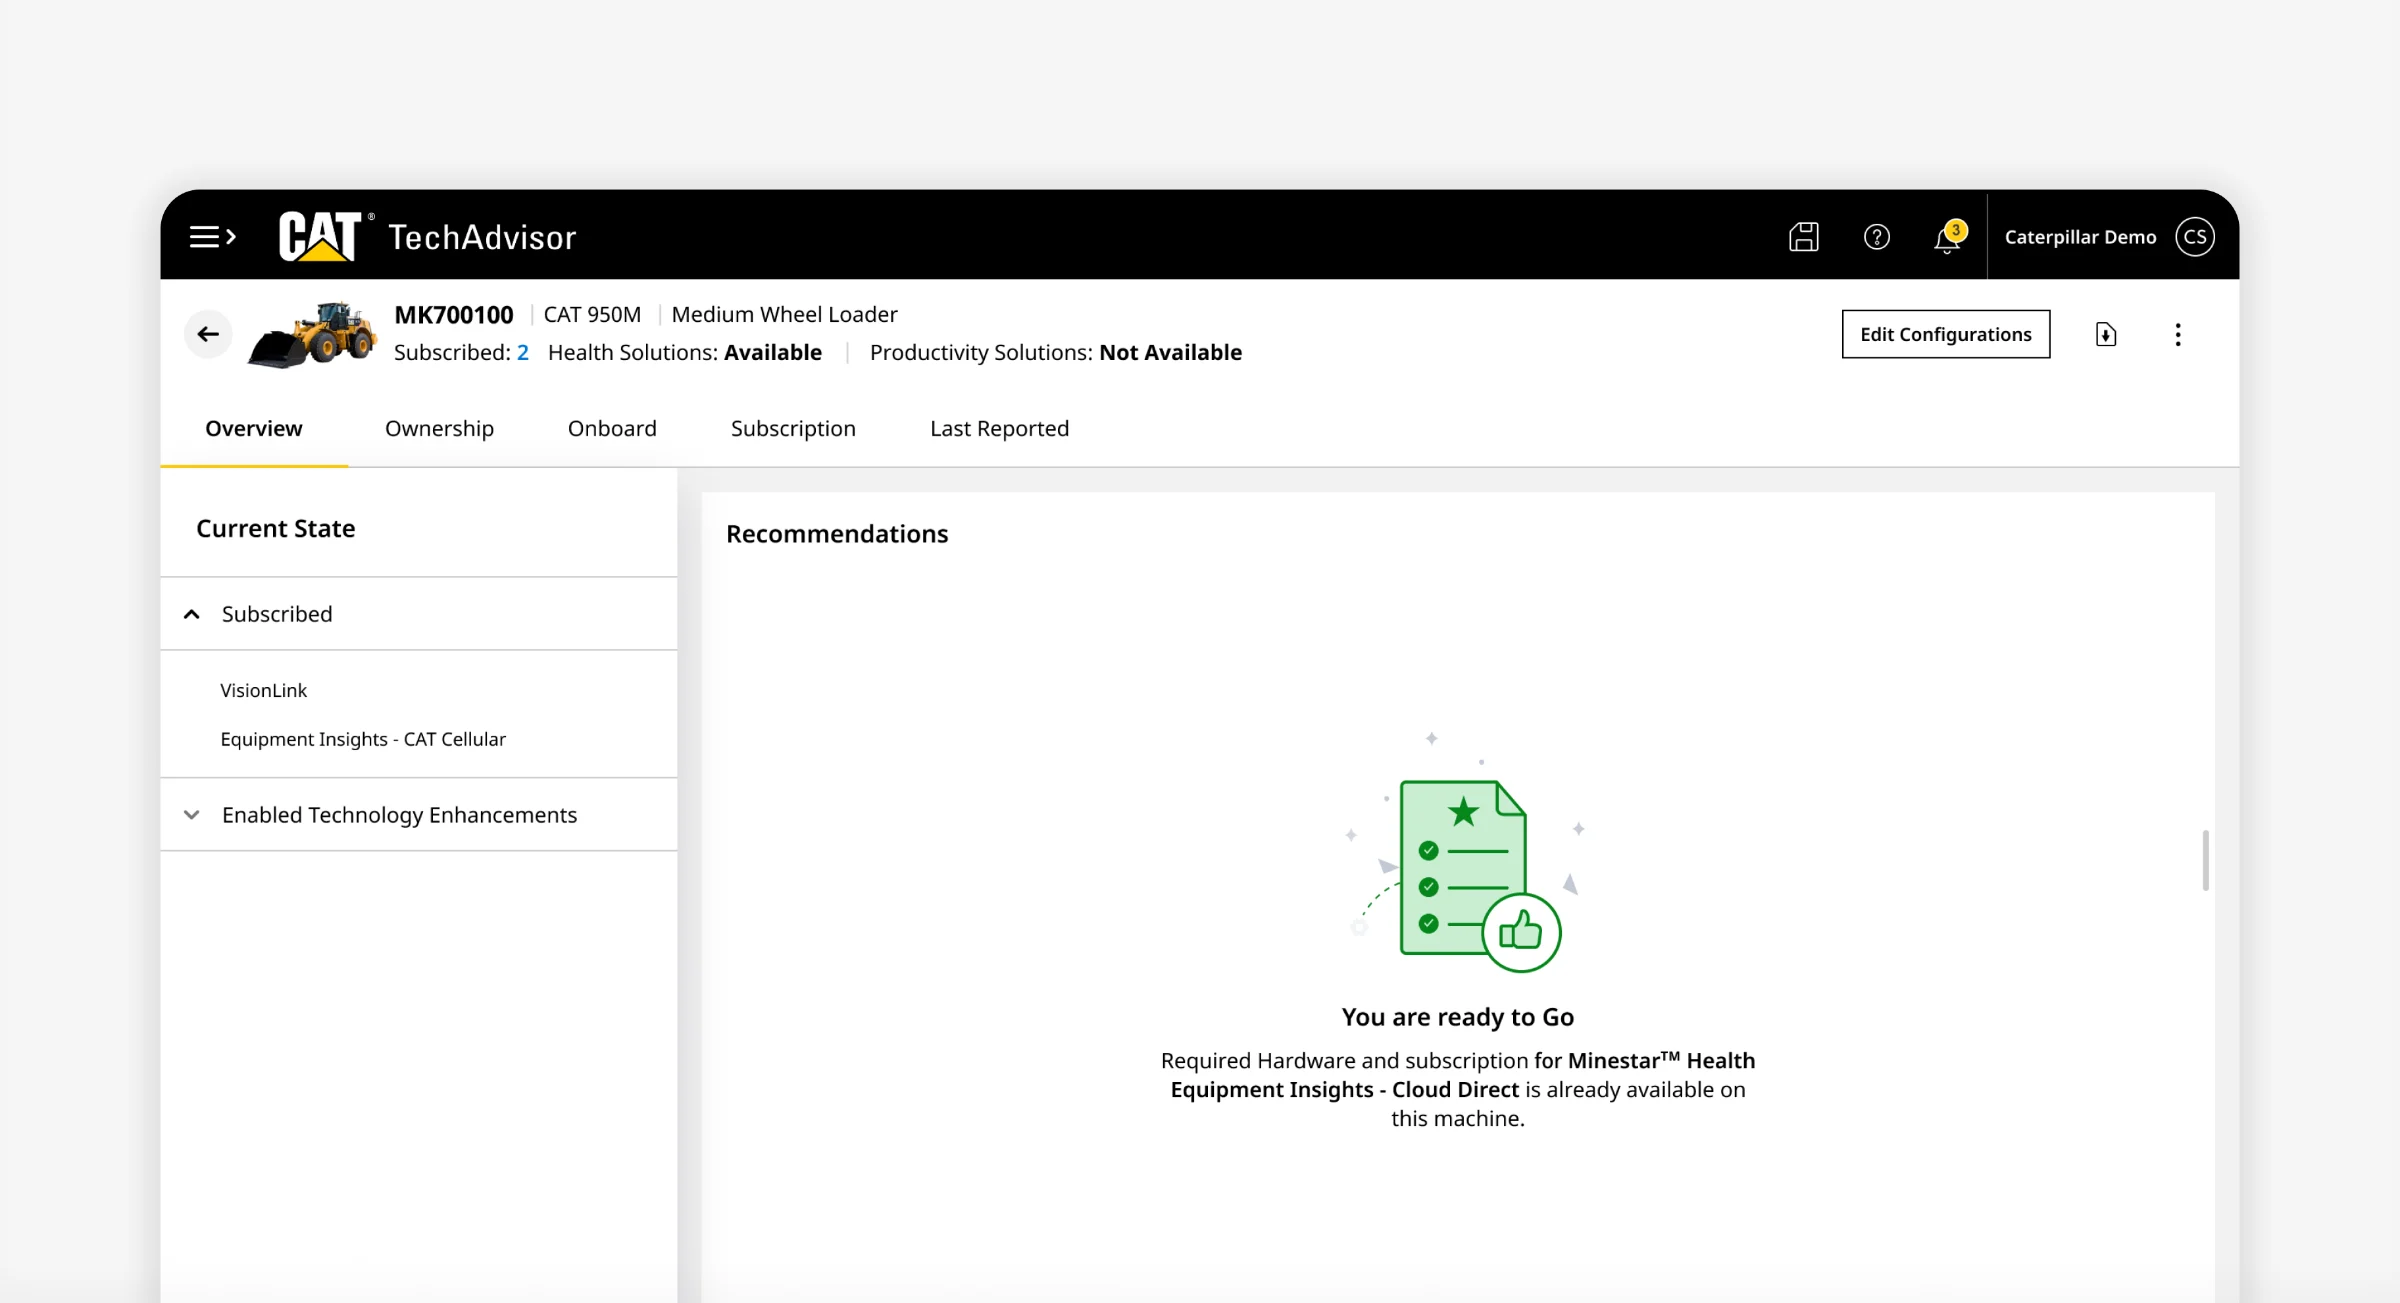The width and height of the screenshot is (2400, 1303).
Task: Click the Recommendations panel scrollbar
Action: [2205, 860]
